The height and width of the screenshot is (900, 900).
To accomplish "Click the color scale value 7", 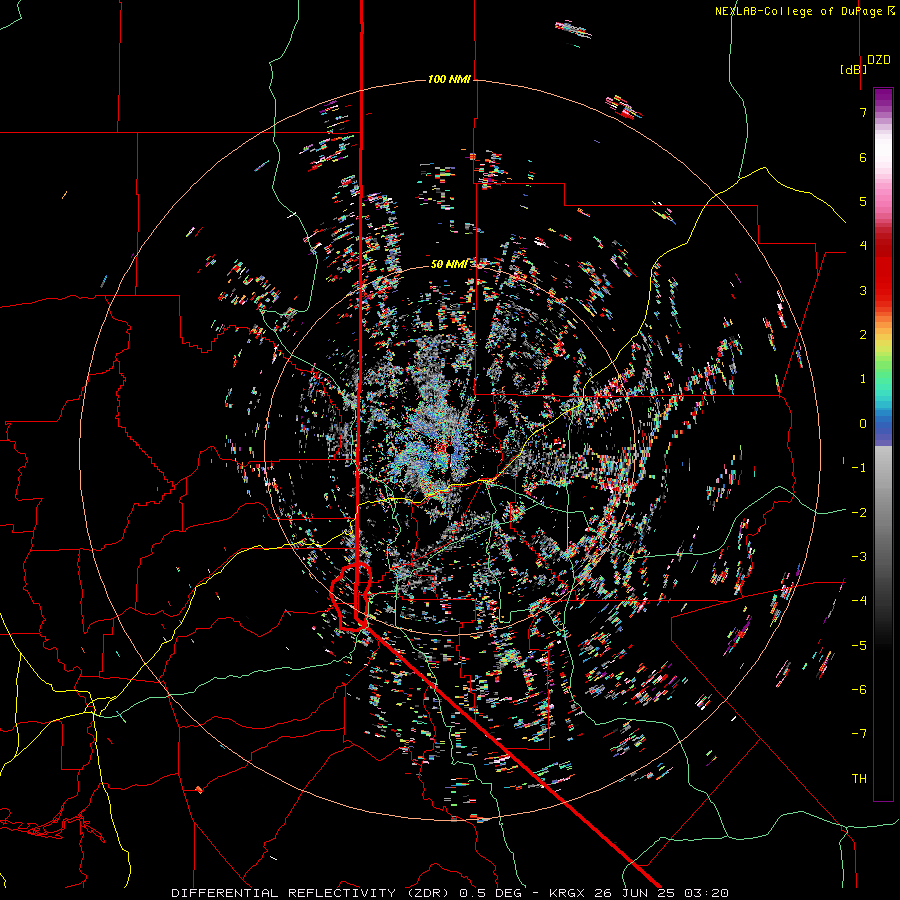I will point(863,112).
